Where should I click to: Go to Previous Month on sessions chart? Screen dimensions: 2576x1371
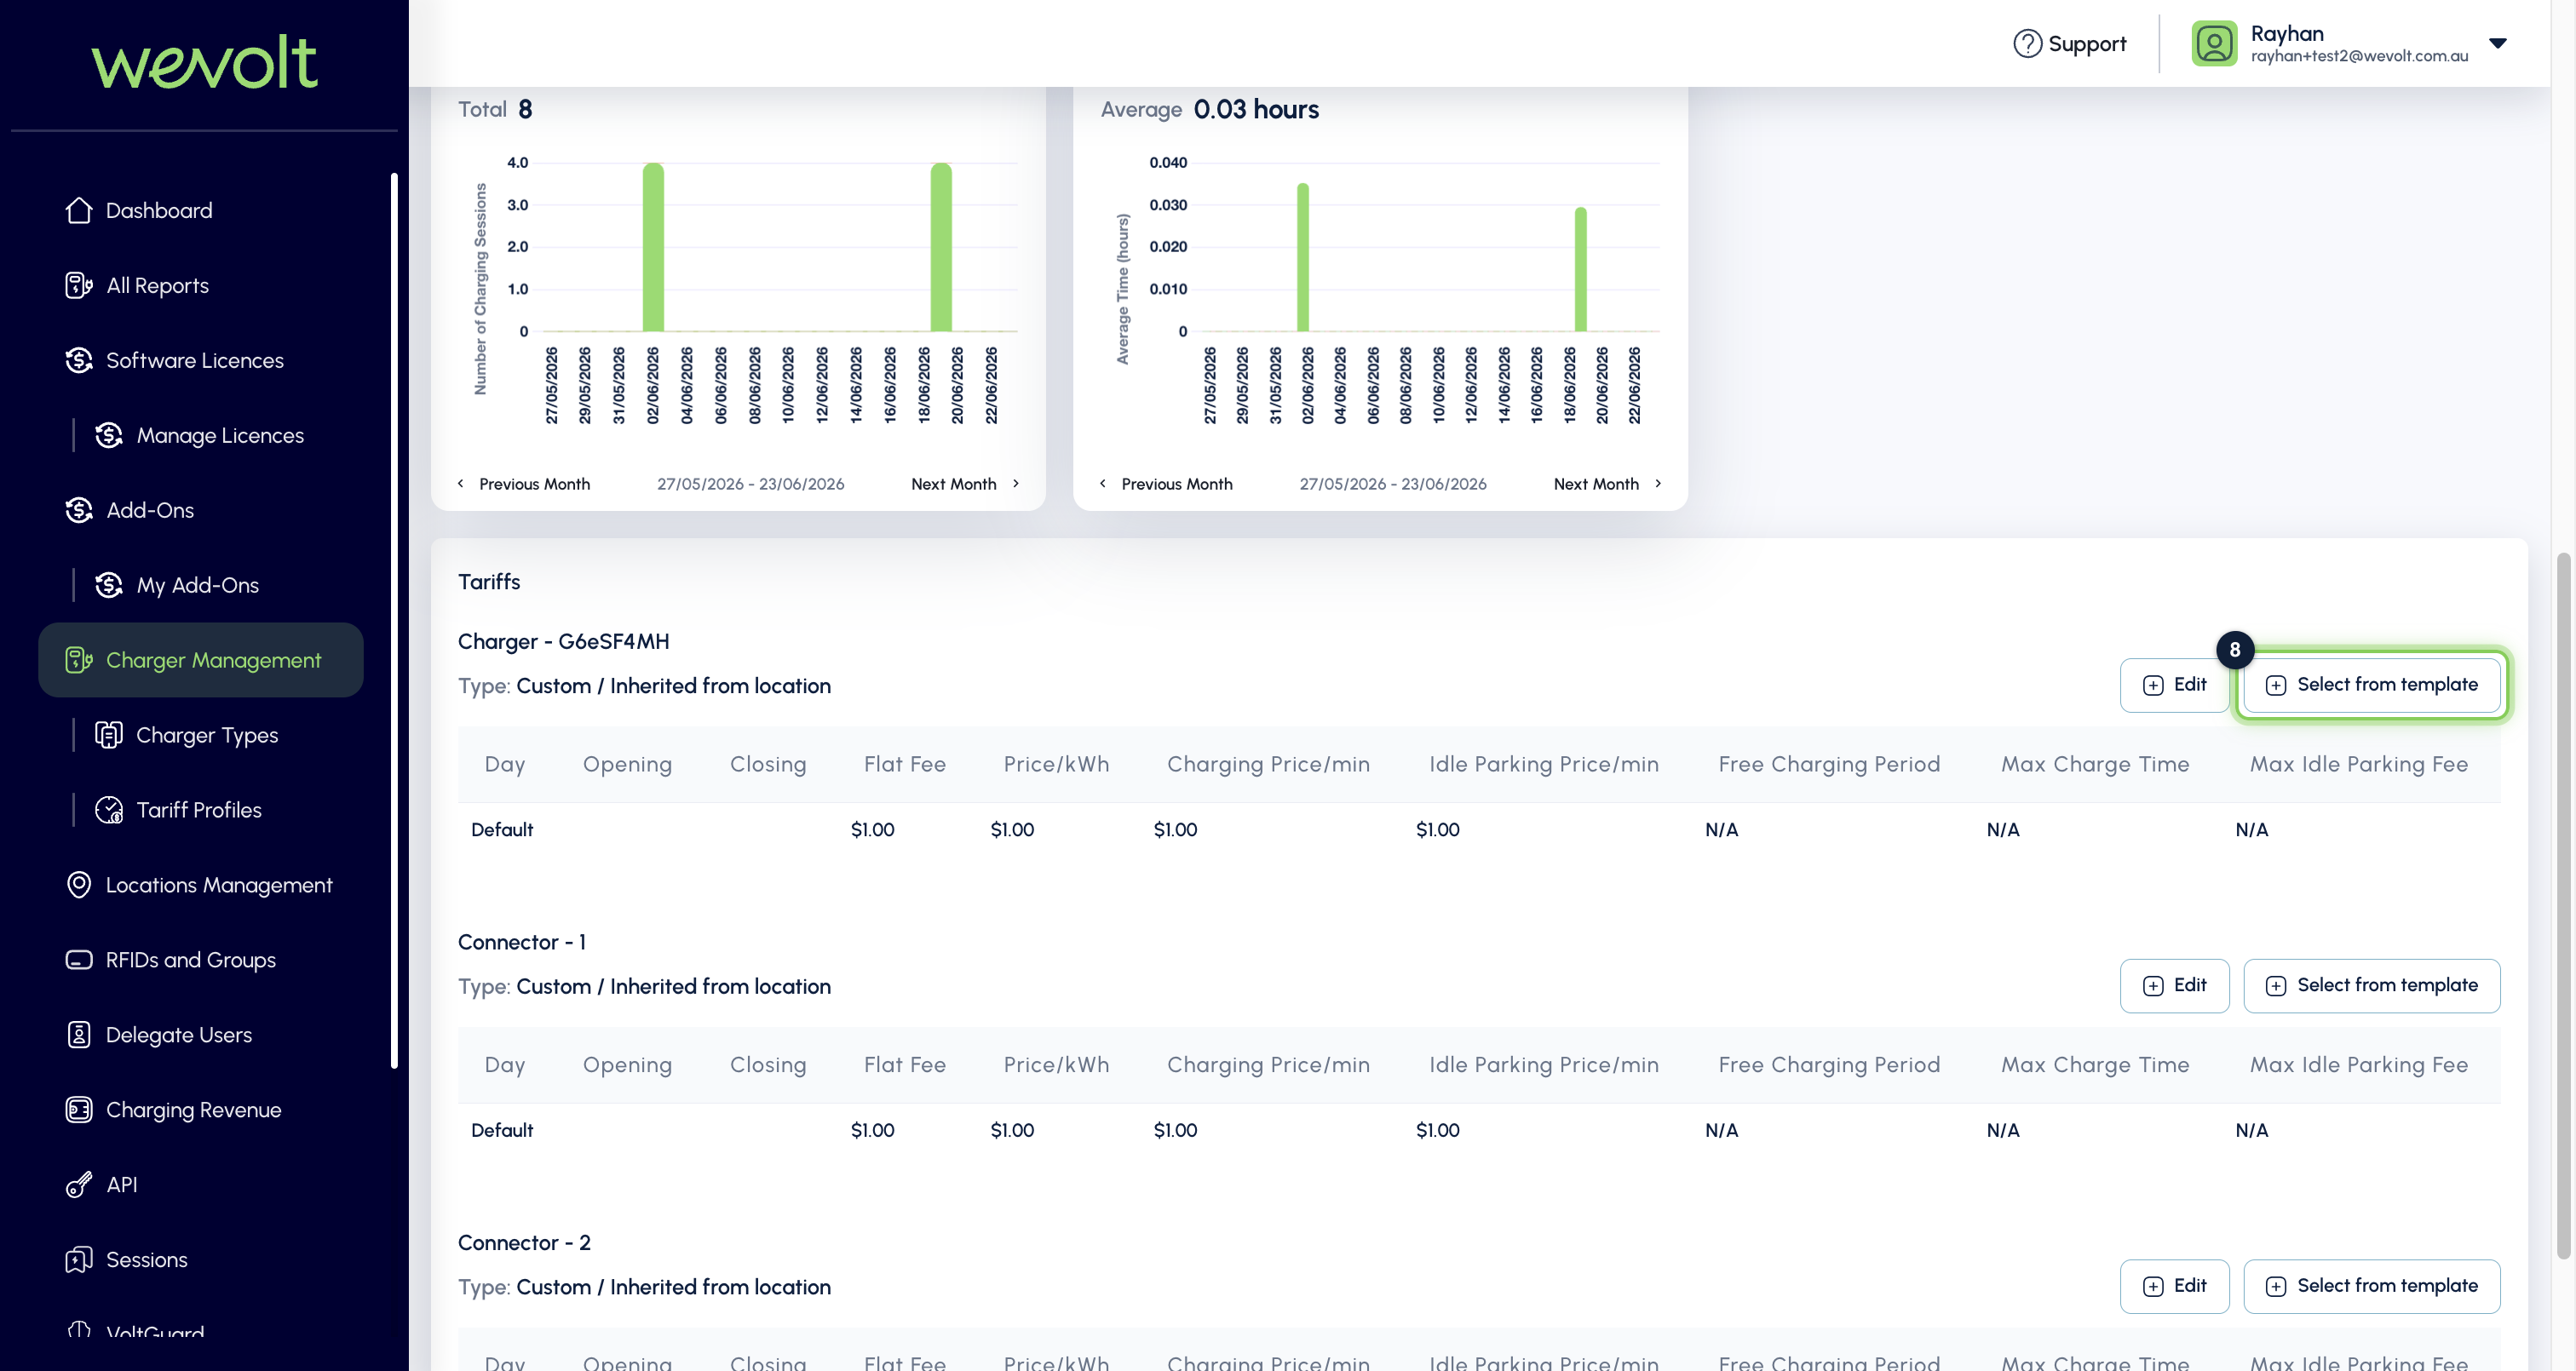524,484
